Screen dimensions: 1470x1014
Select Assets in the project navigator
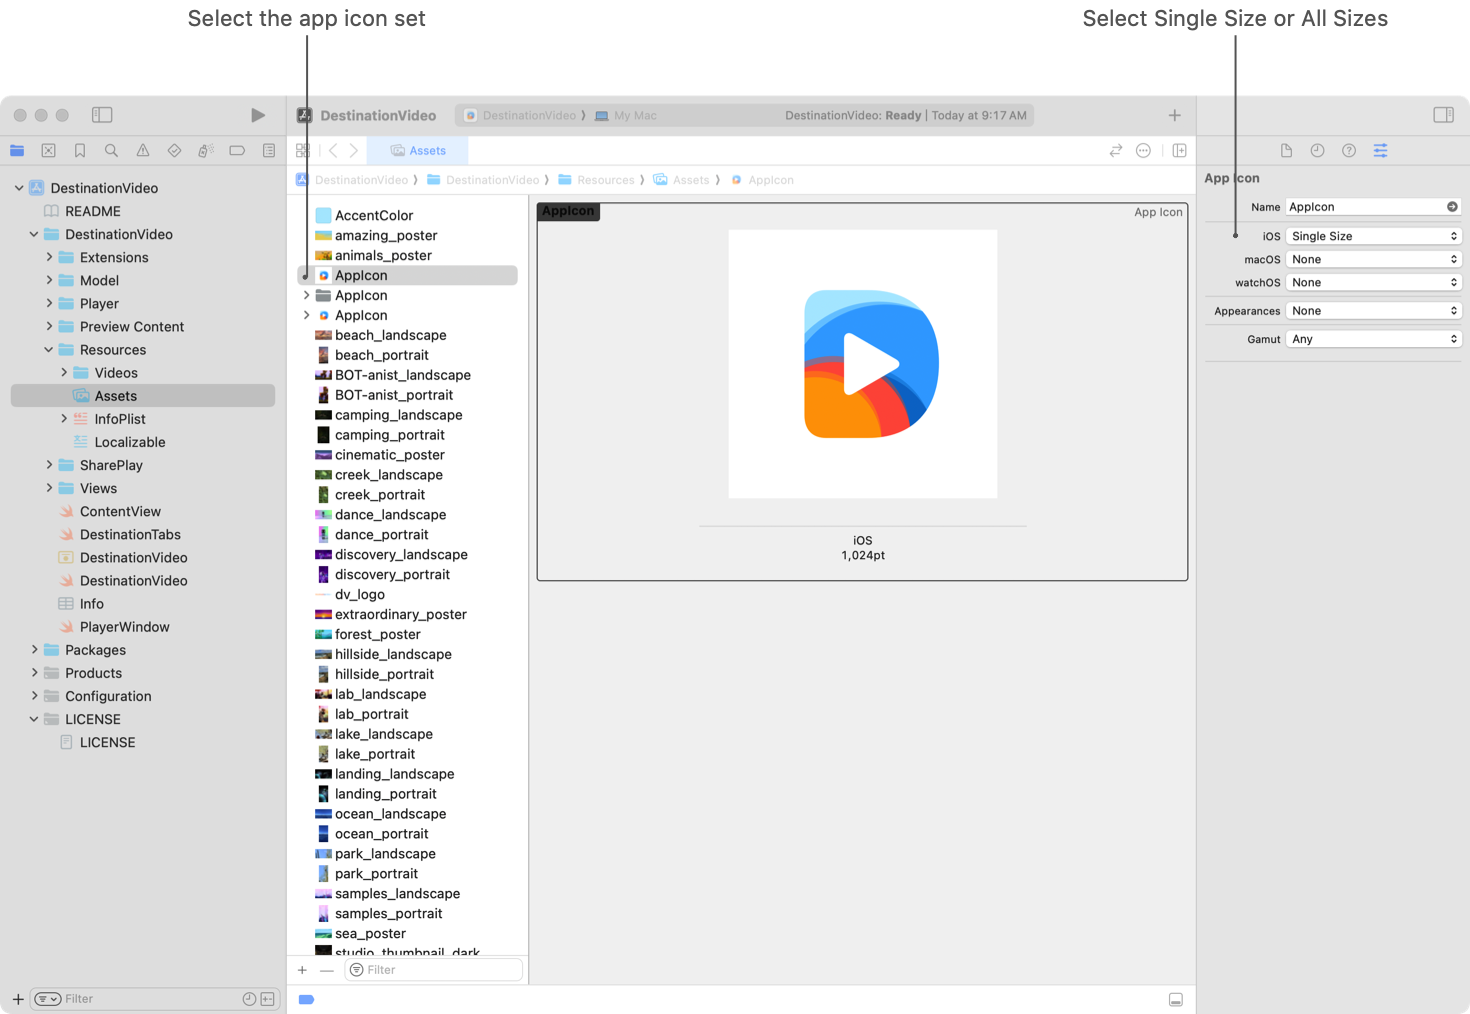click(143, 396)
